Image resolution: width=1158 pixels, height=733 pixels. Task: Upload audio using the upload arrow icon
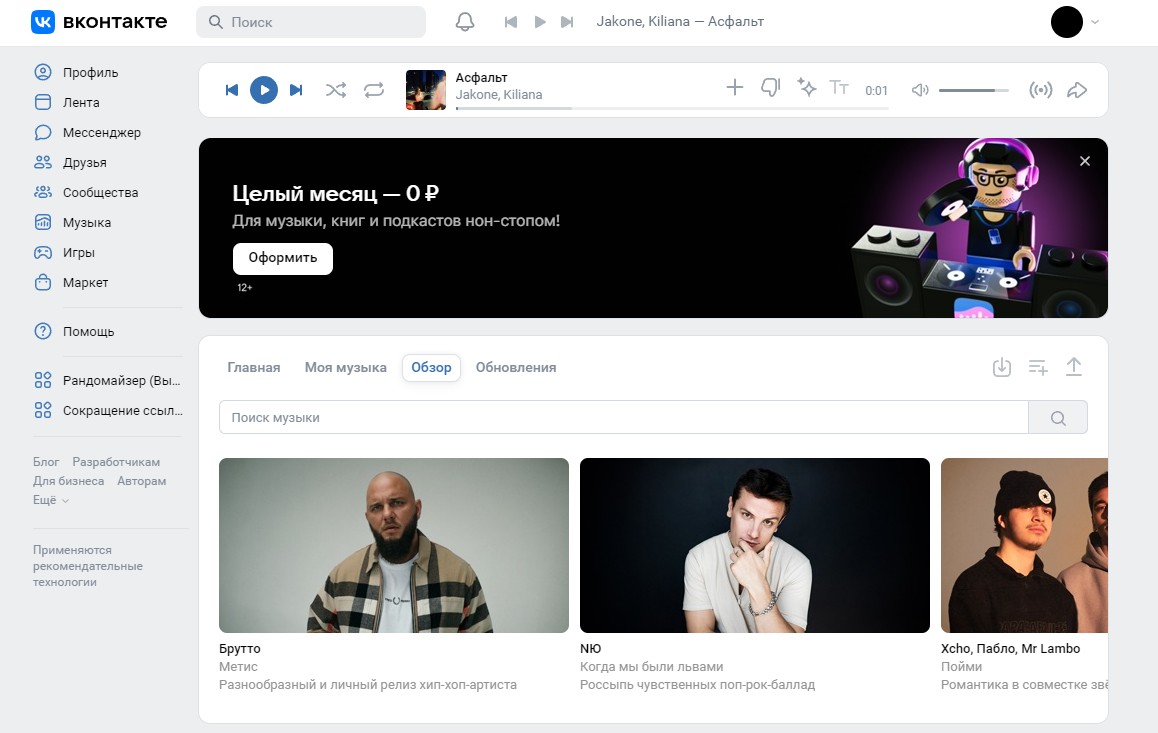click(x=1073, y=367)
